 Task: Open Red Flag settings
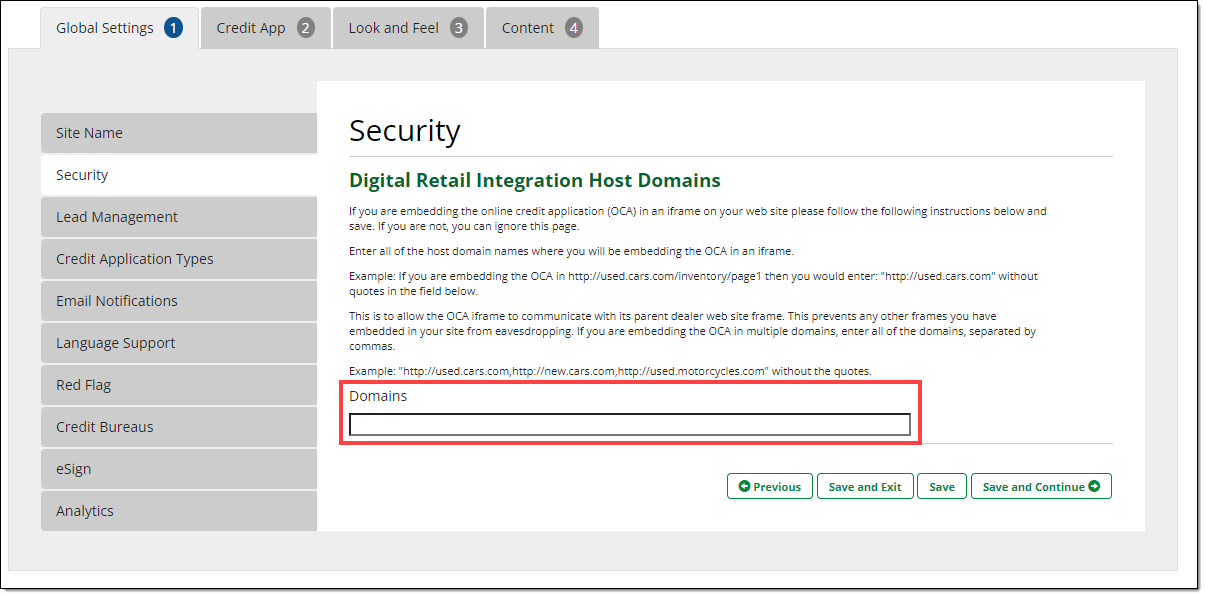tap(178, 385)
